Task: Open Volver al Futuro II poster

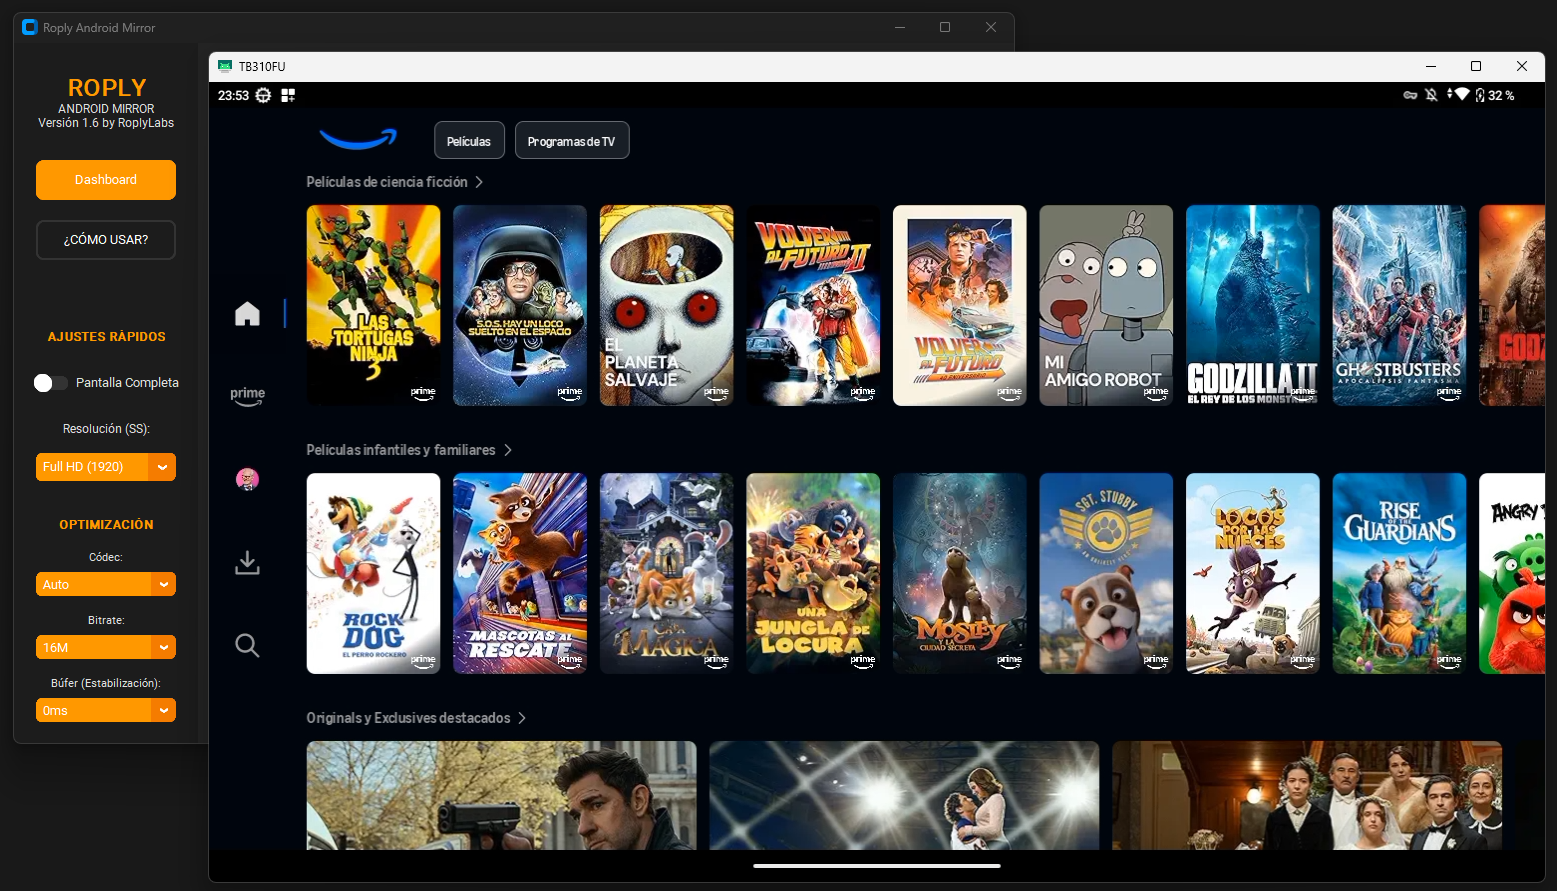Action: point(813,305)
